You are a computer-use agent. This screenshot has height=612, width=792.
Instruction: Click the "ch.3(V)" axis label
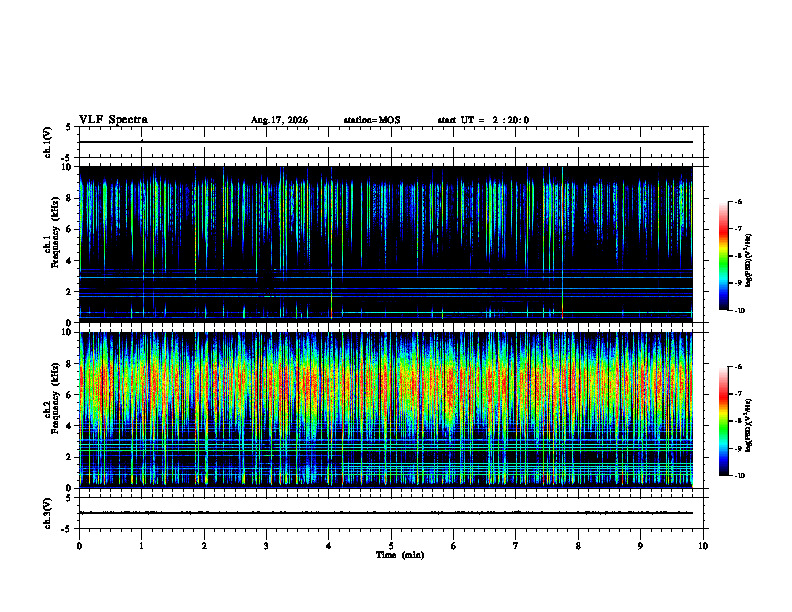(48, 513)
